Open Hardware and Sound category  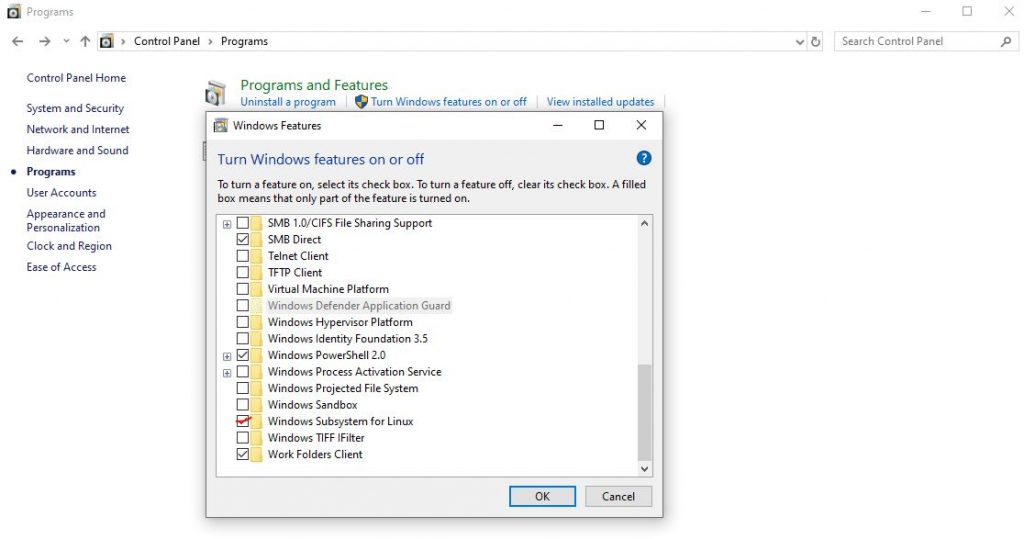tap(77, 150)
